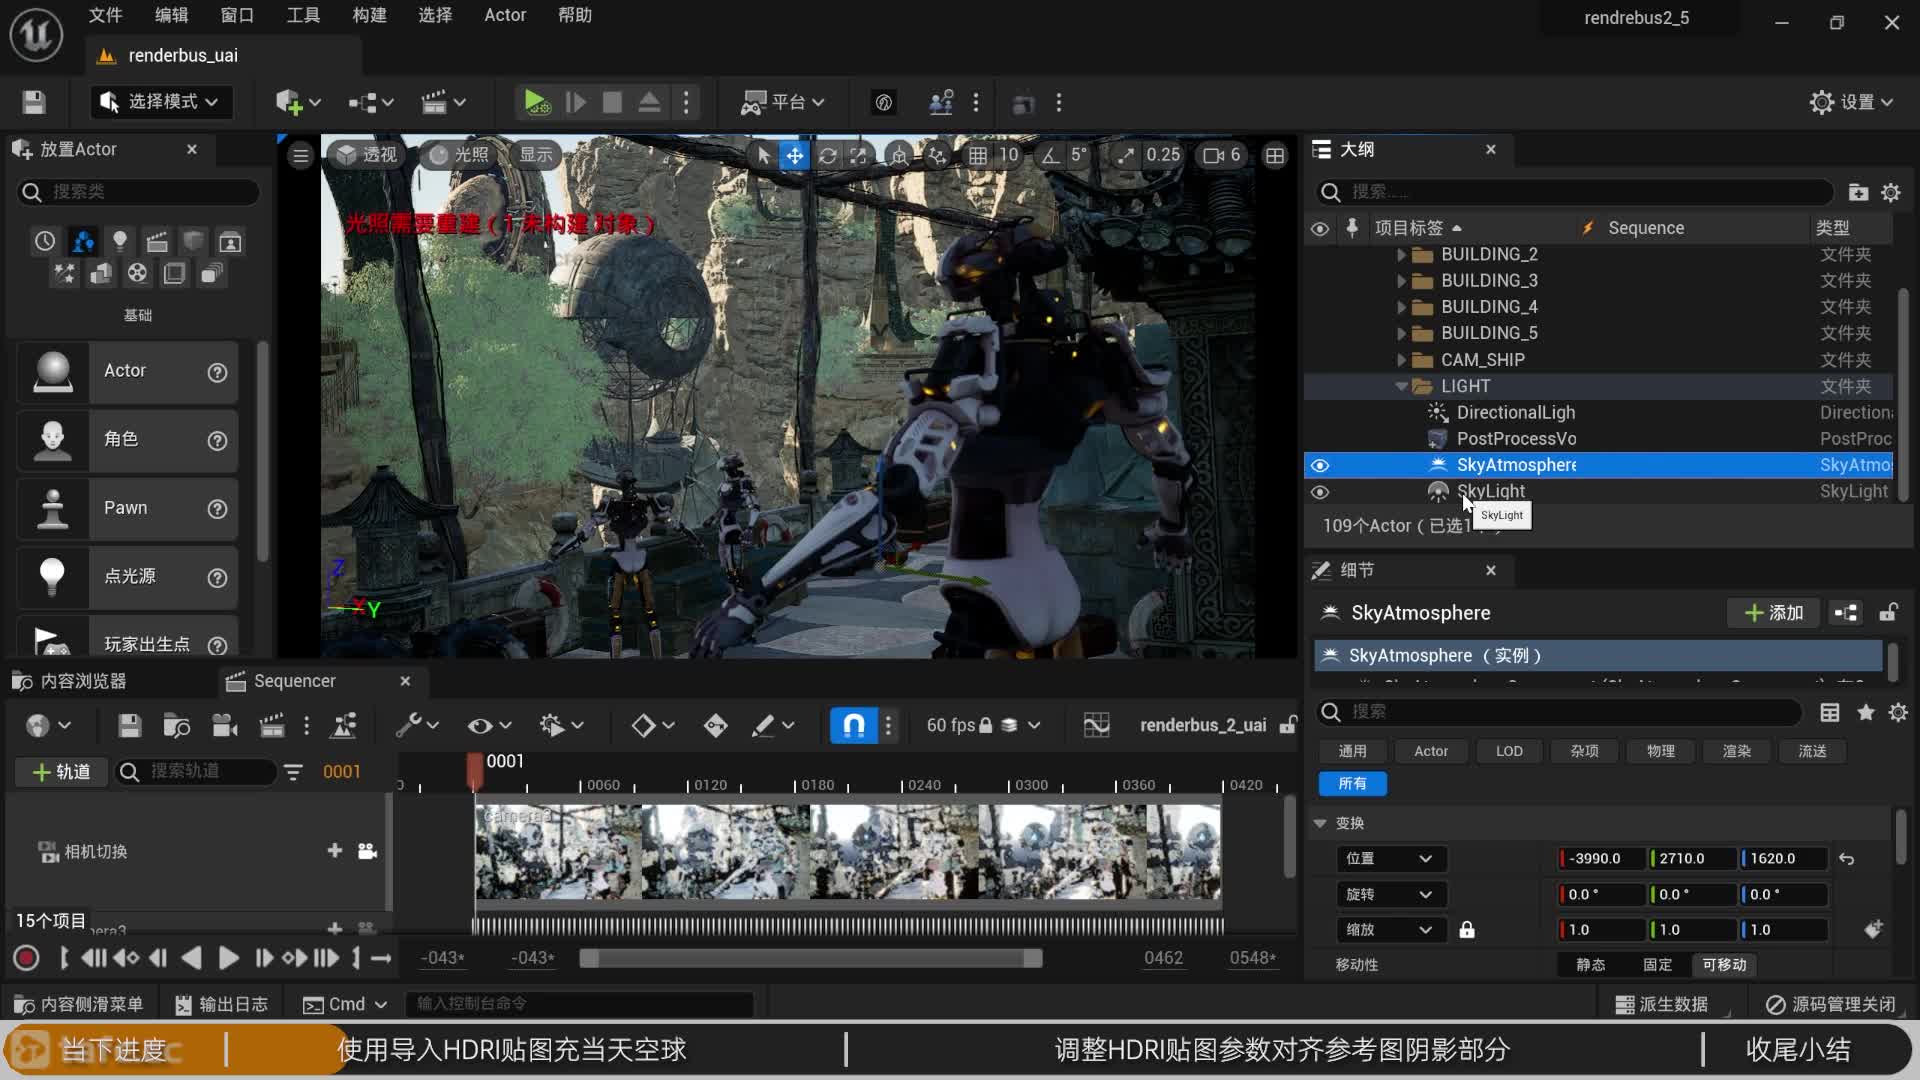1920x1080 pixels.
Task: Reset the location value with the arrow icon
Action: [1847, 859]
